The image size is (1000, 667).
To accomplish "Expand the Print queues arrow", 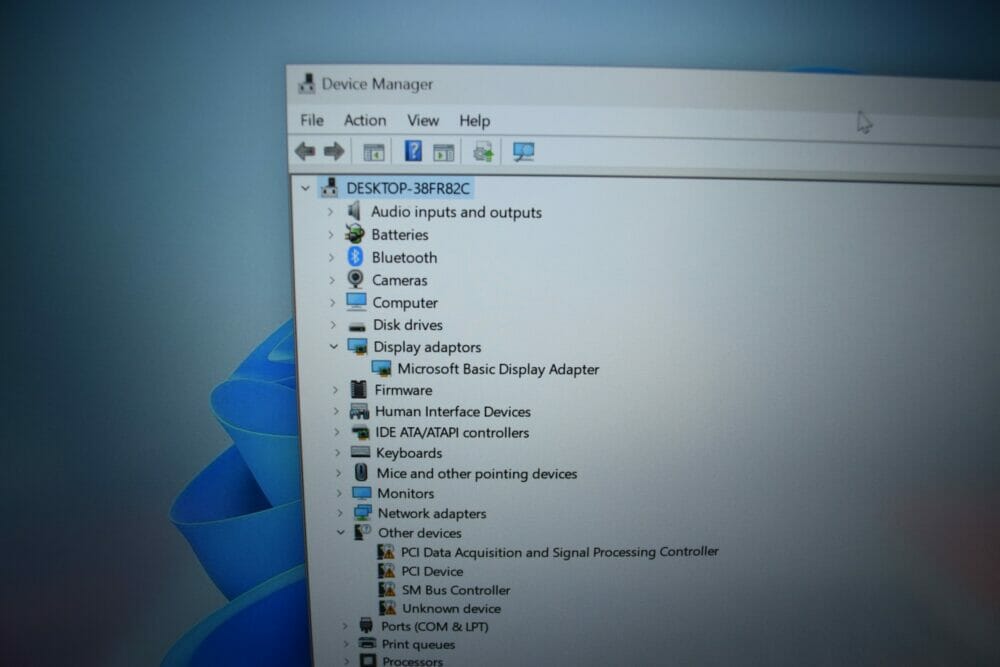I will tap(346, 643).
